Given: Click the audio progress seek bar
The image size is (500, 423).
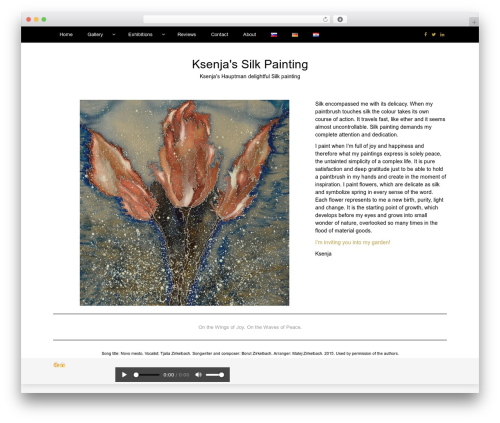Looking at the screenshot, I should point(147,375).
